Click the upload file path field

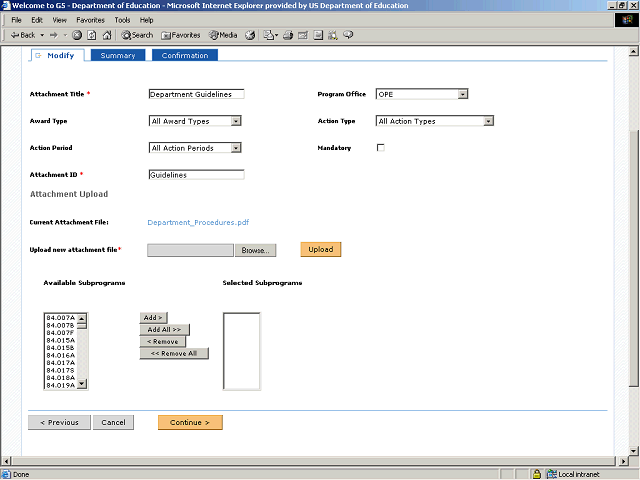point(190,250)
